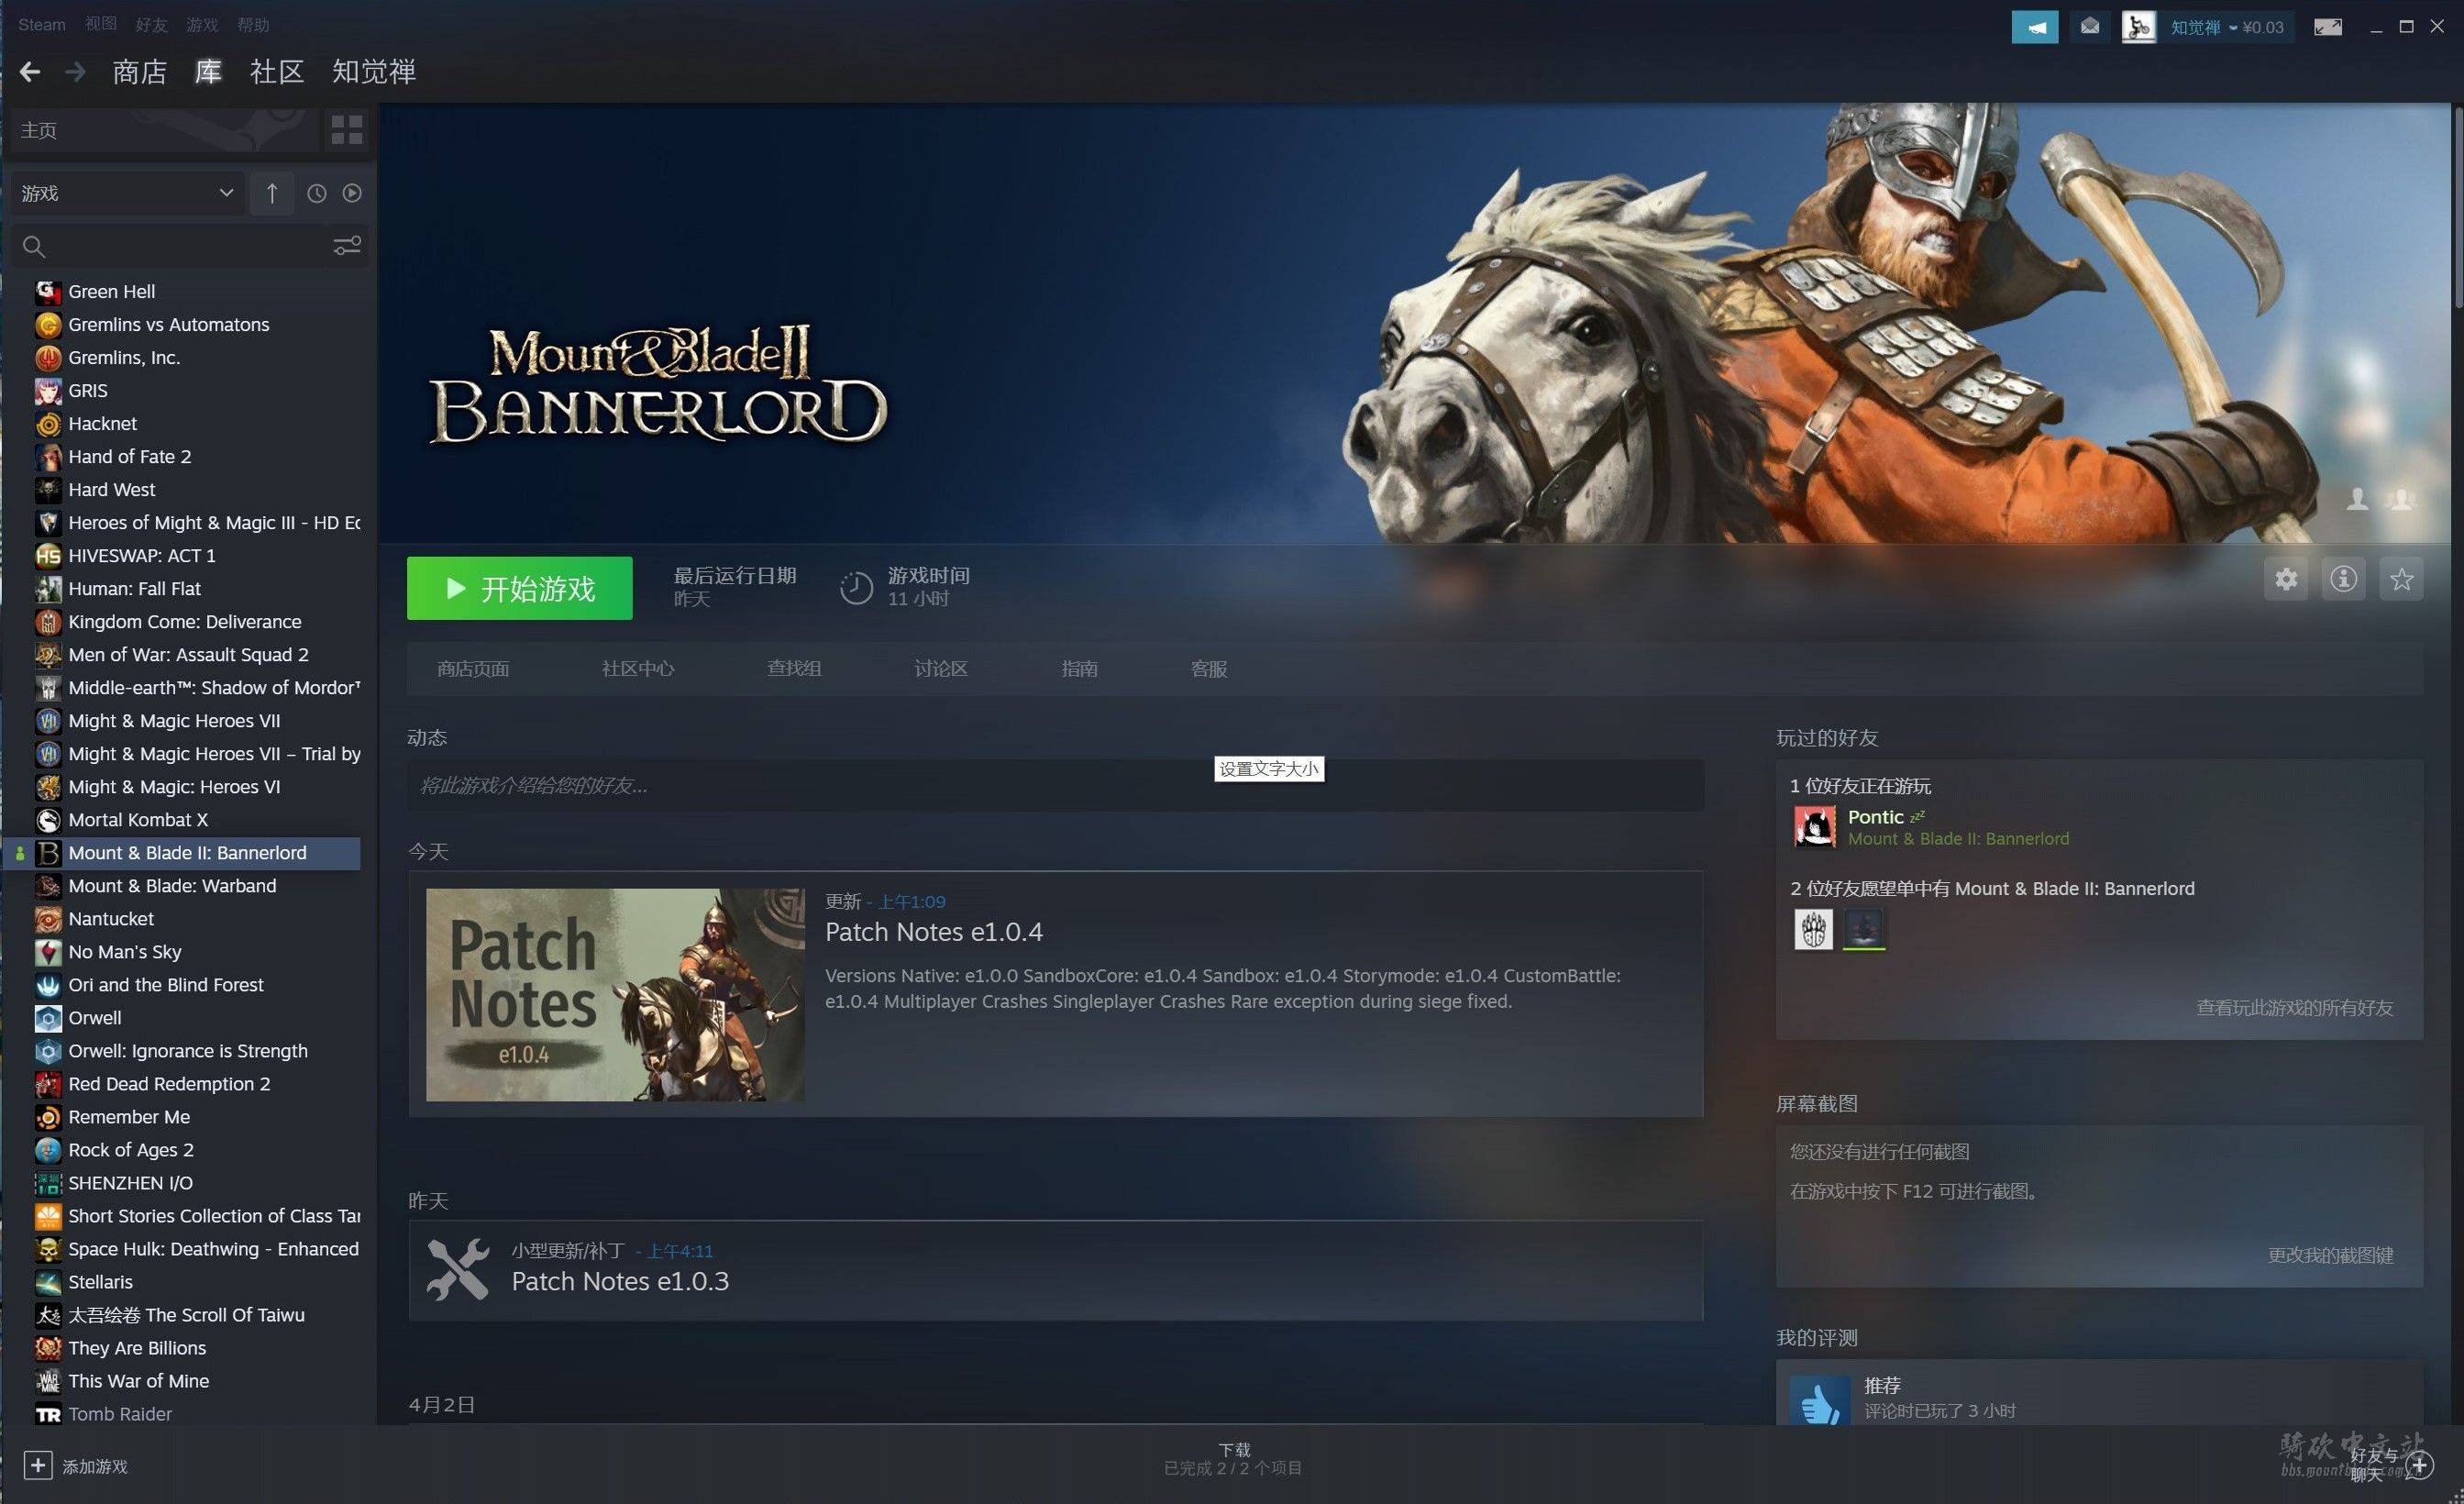Open the 游戏 category dropdown
This screenshot has height=1504, width=2464.
pos(127,193)
